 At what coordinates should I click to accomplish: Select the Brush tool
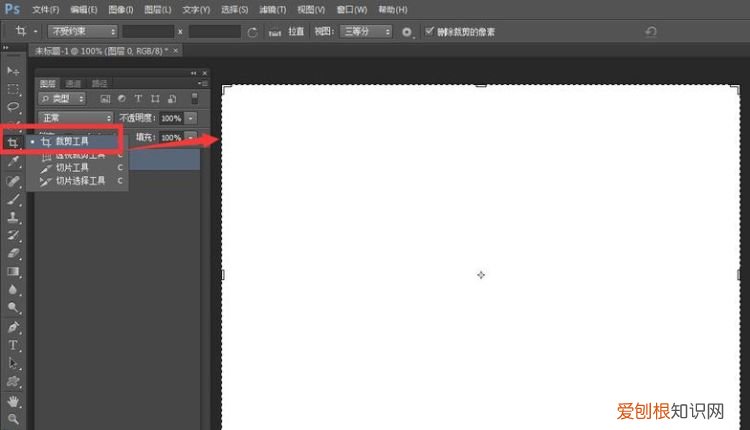point(13,199)
